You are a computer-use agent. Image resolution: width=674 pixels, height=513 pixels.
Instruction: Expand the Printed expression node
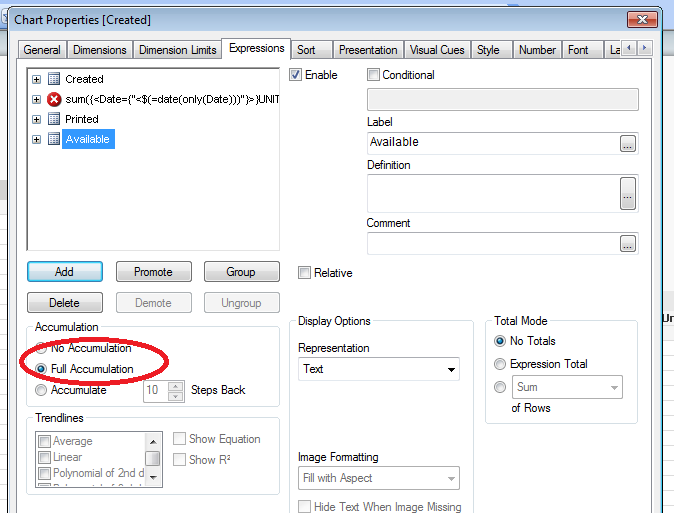37,120
